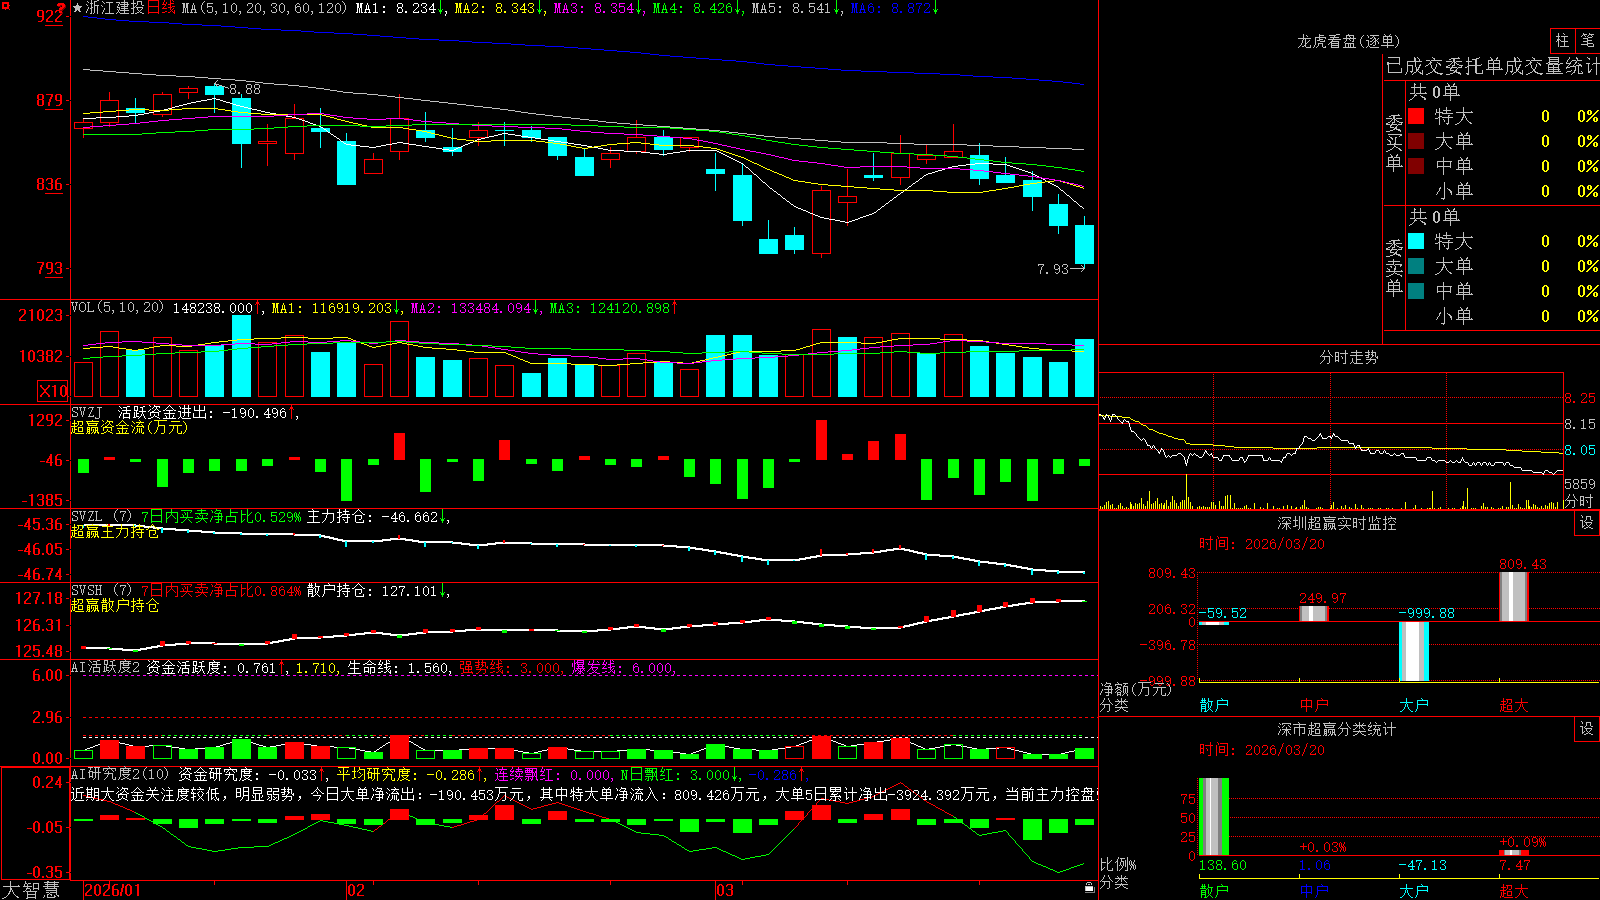
Task: Click the 小单 row in 委买单 section
Action: tap(1502, 191)
